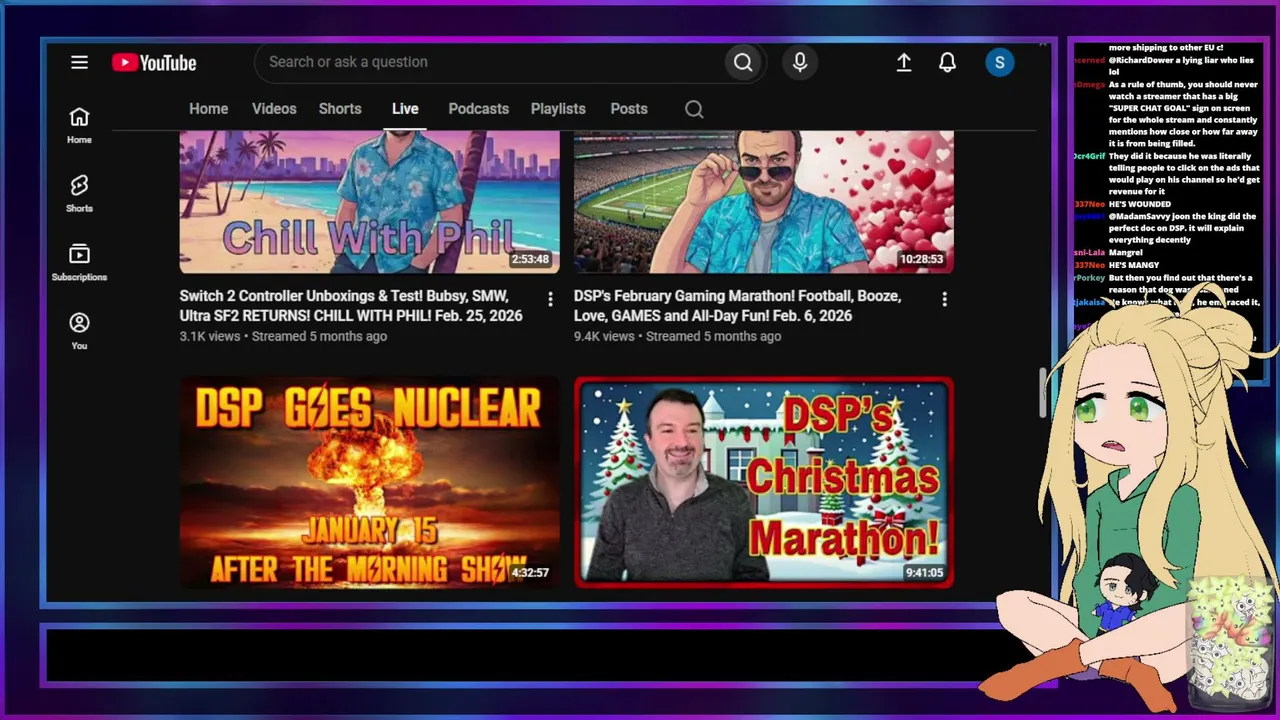Open the February Gaming Marathon thumbnail
Image resolution: width=1280 pixels, height=720 pixels.
click(764, 202)
